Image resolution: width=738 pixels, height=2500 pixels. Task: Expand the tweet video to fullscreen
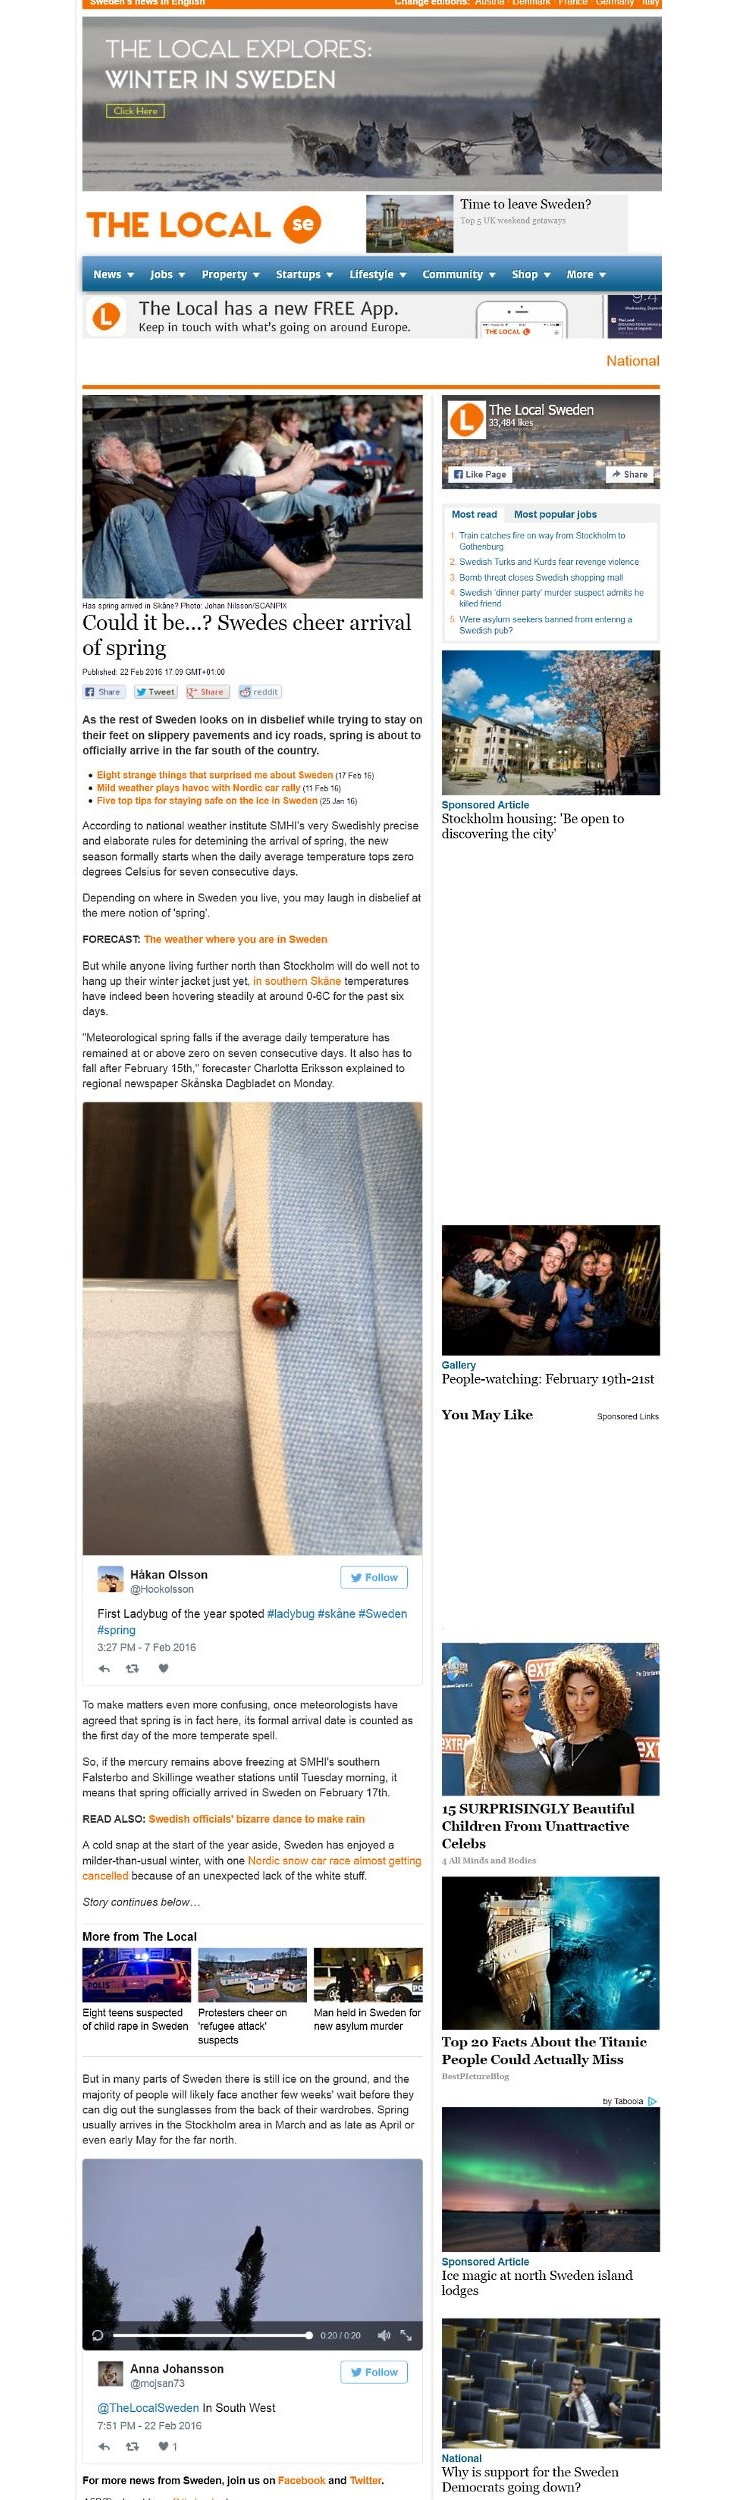406,2335
